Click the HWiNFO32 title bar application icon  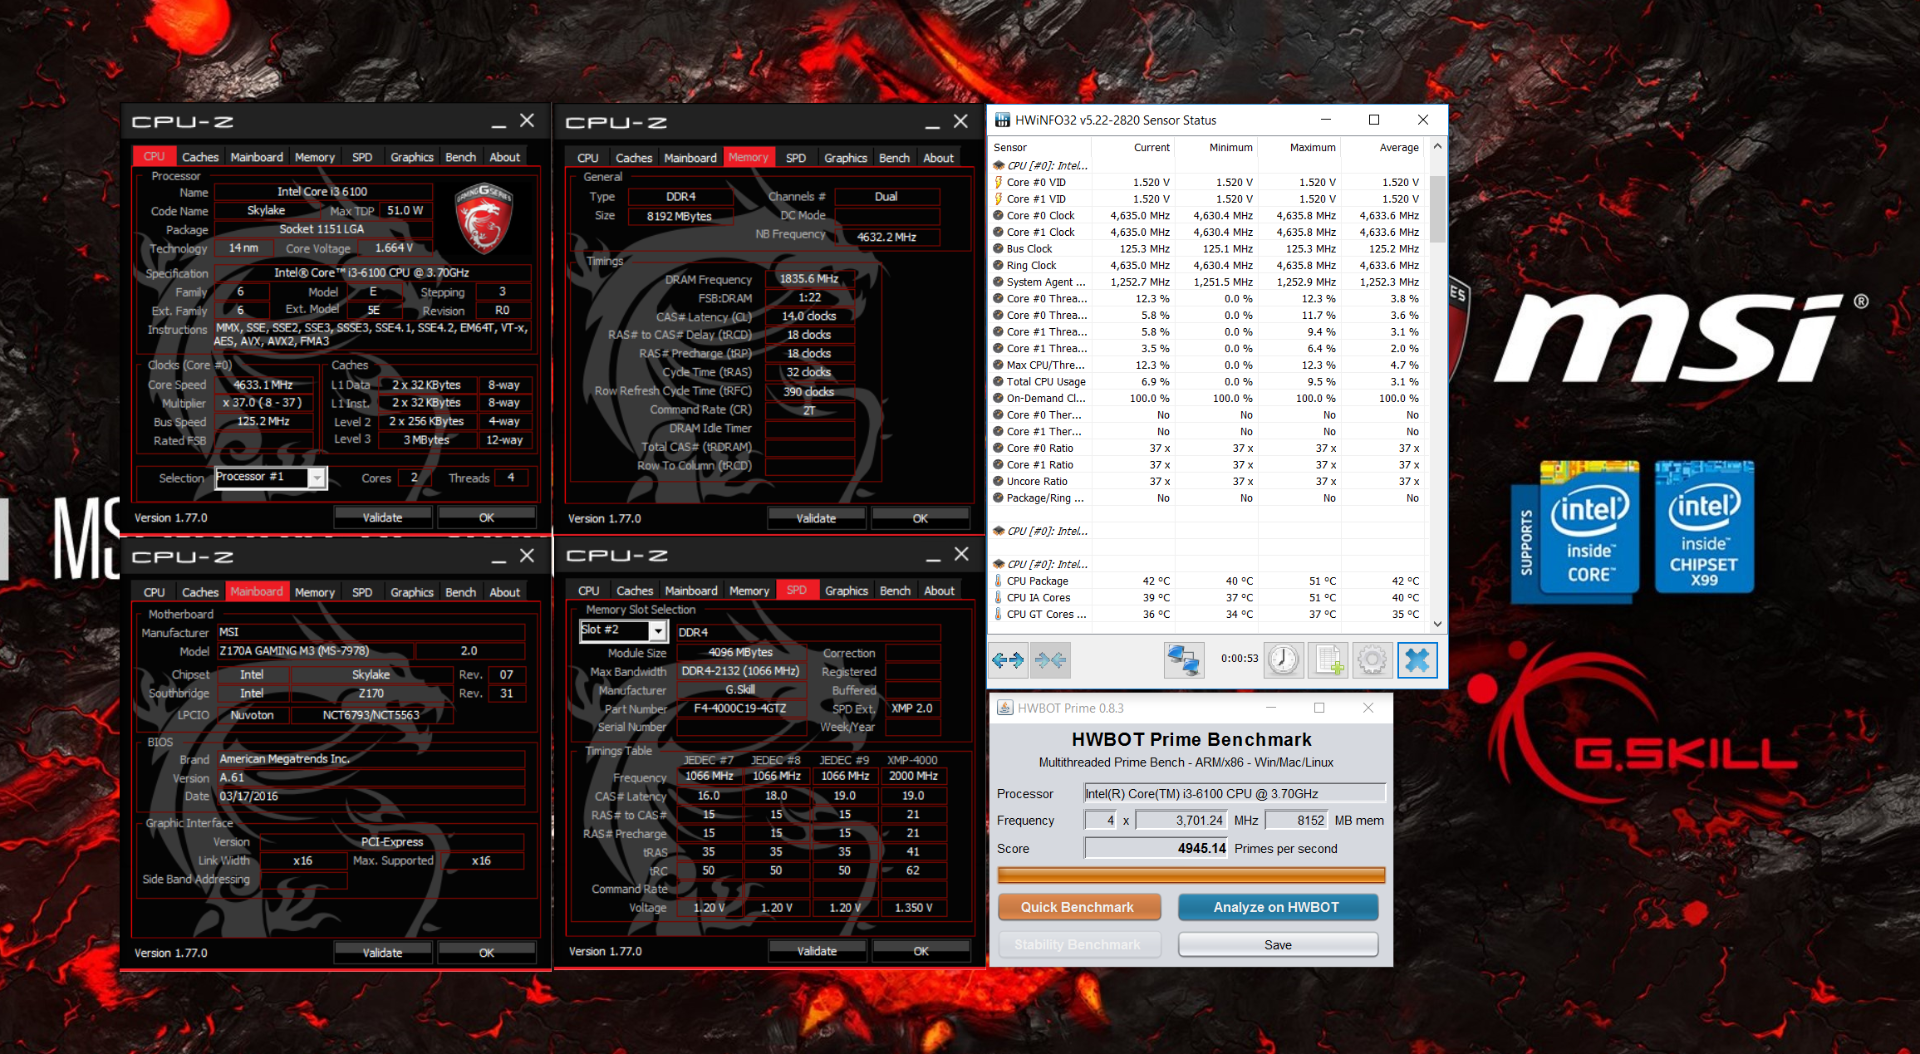[x=1002, y=120]
